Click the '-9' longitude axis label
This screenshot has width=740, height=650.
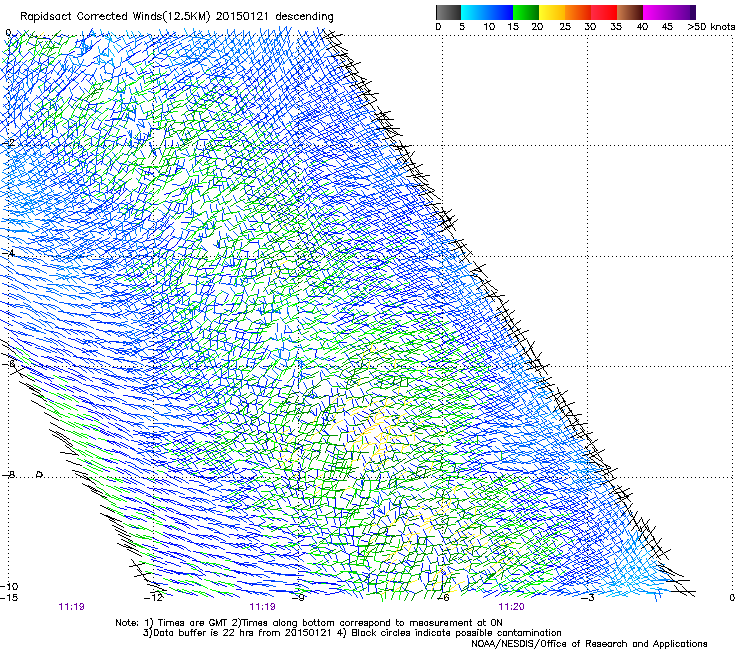click(299, 598)
